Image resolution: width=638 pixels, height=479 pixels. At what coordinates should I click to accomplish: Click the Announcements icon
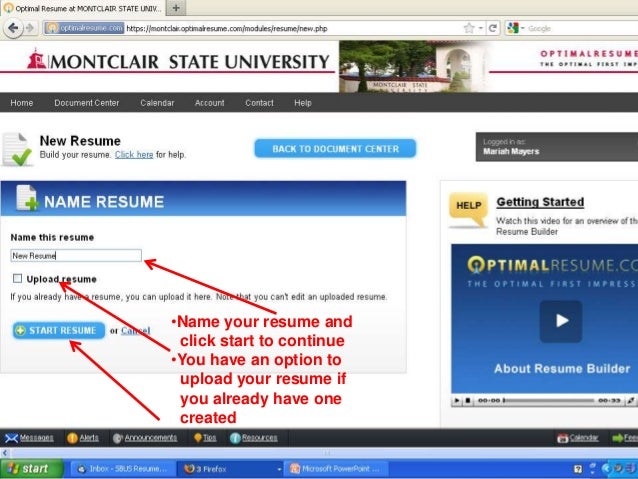118,438
